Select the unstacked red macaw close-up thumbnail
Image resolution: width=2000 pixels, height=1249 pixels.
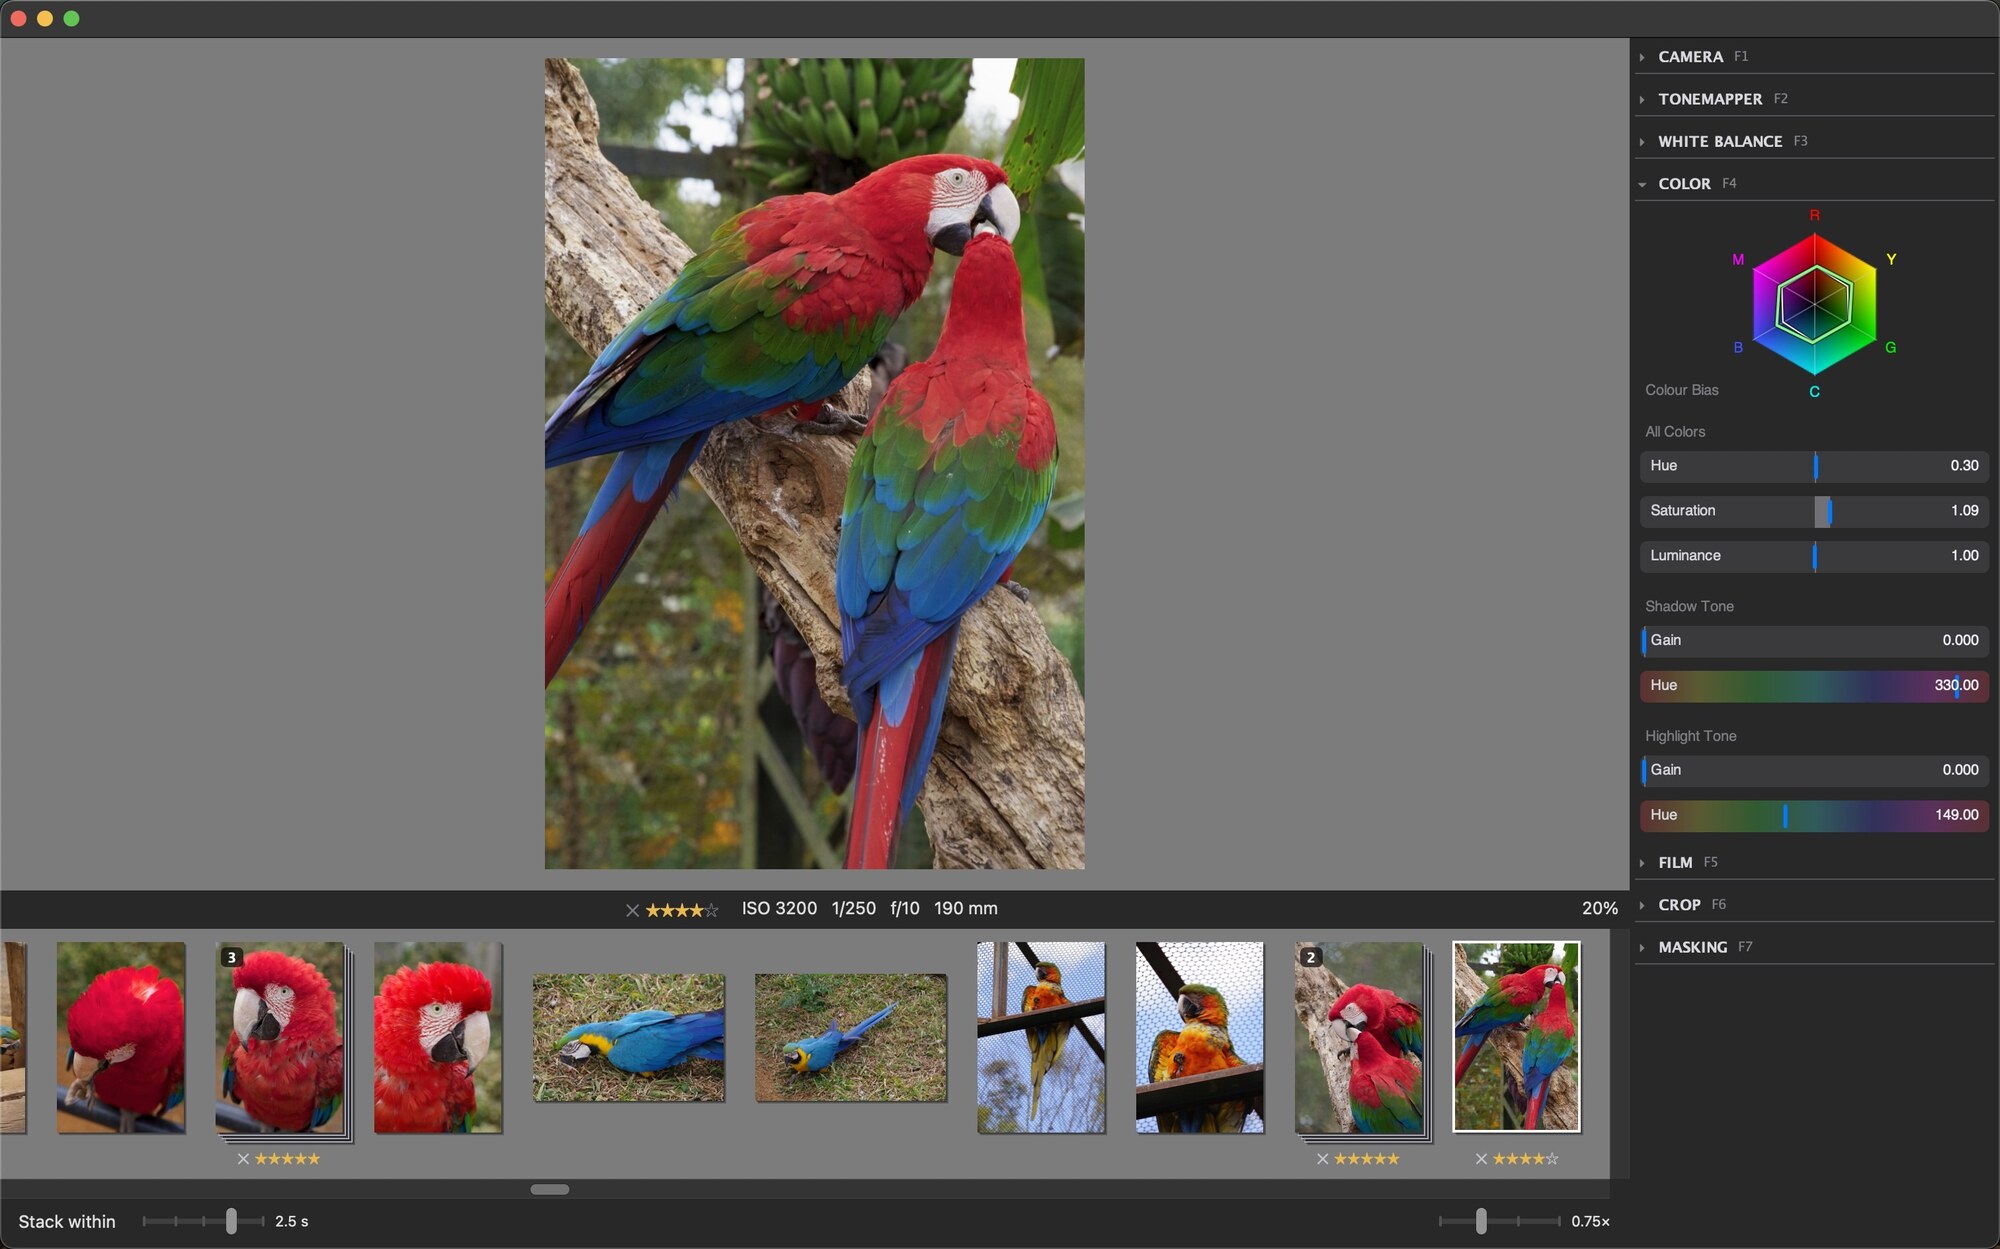point(438,1037)
